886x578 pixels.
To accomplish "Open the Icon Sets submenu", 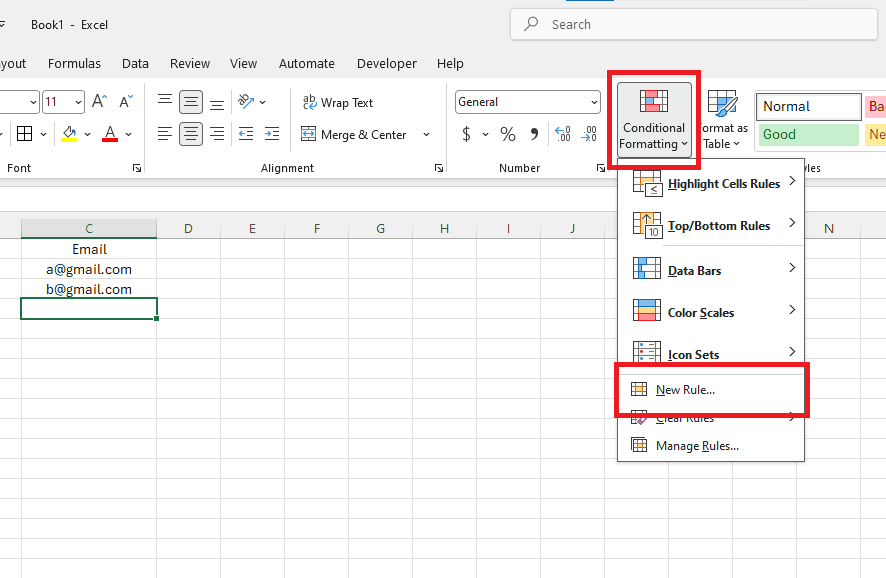I will pos(711,354).
